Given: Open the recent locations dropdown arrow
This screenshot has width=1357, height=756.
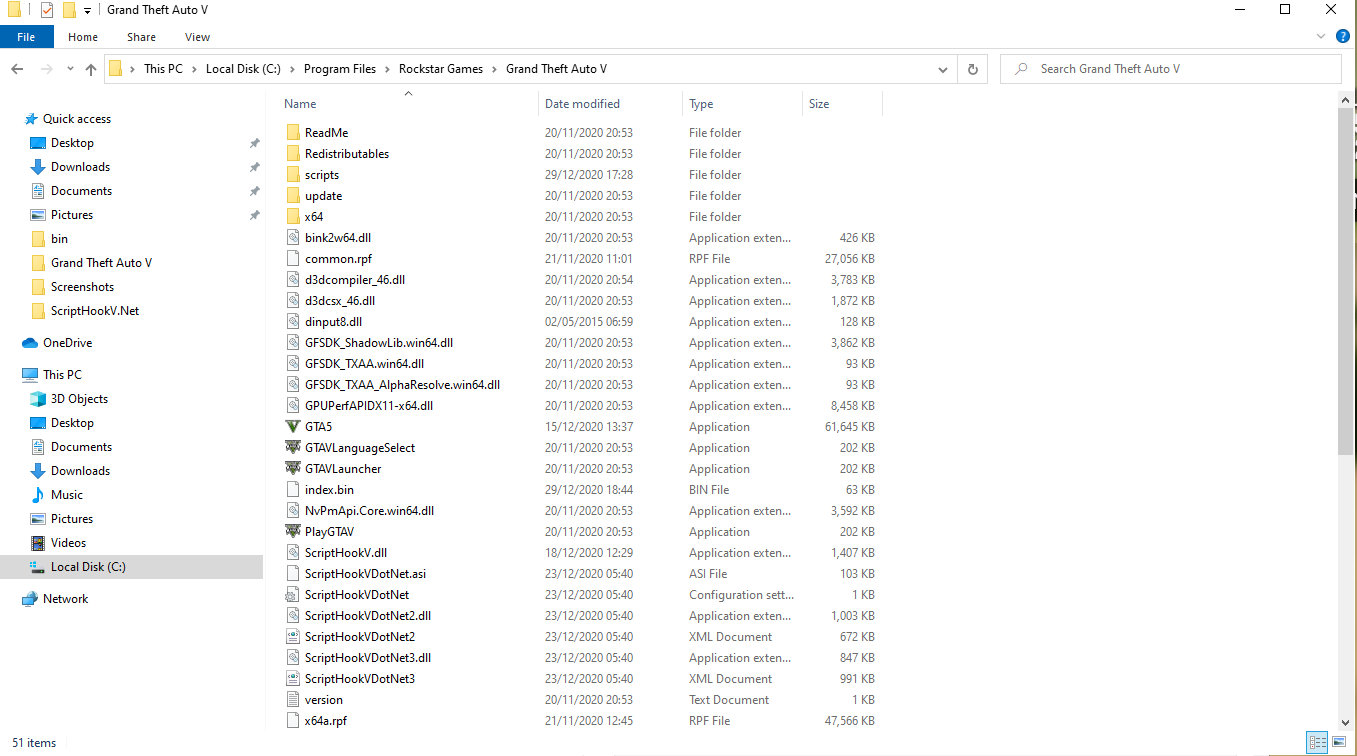Looking at the screenshot, I should pos(69,70).
